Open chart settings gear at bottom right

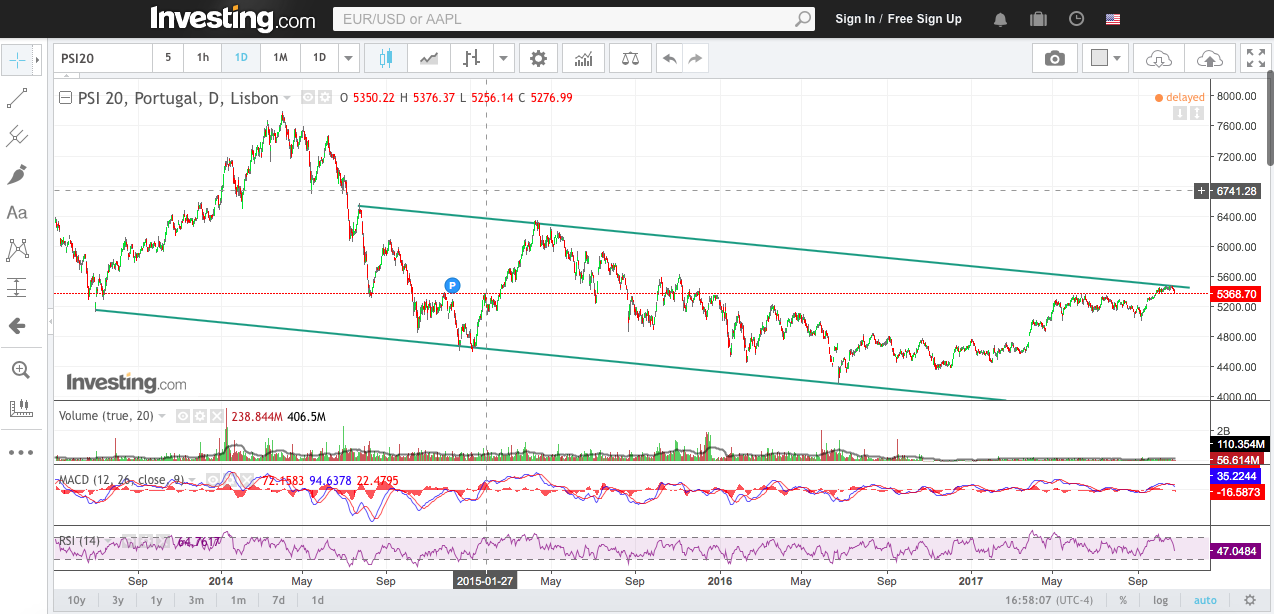(x=1249, y=600)
